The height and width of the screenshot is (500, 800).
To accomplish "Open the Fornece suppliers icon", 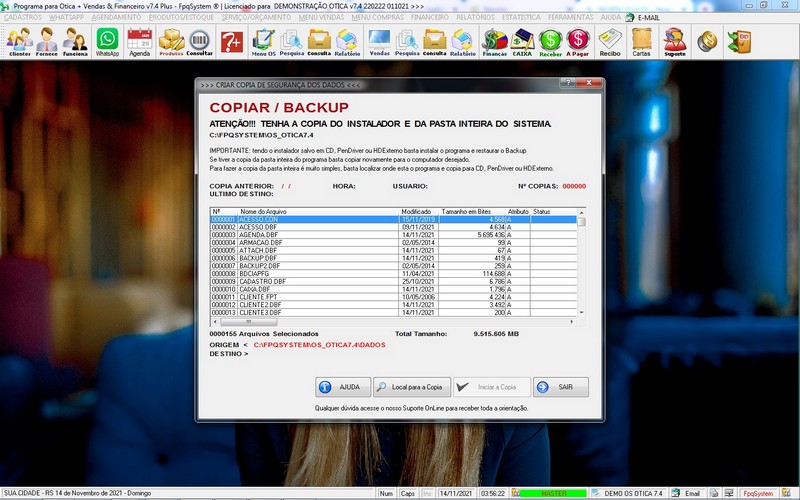I will coord(46,42).
